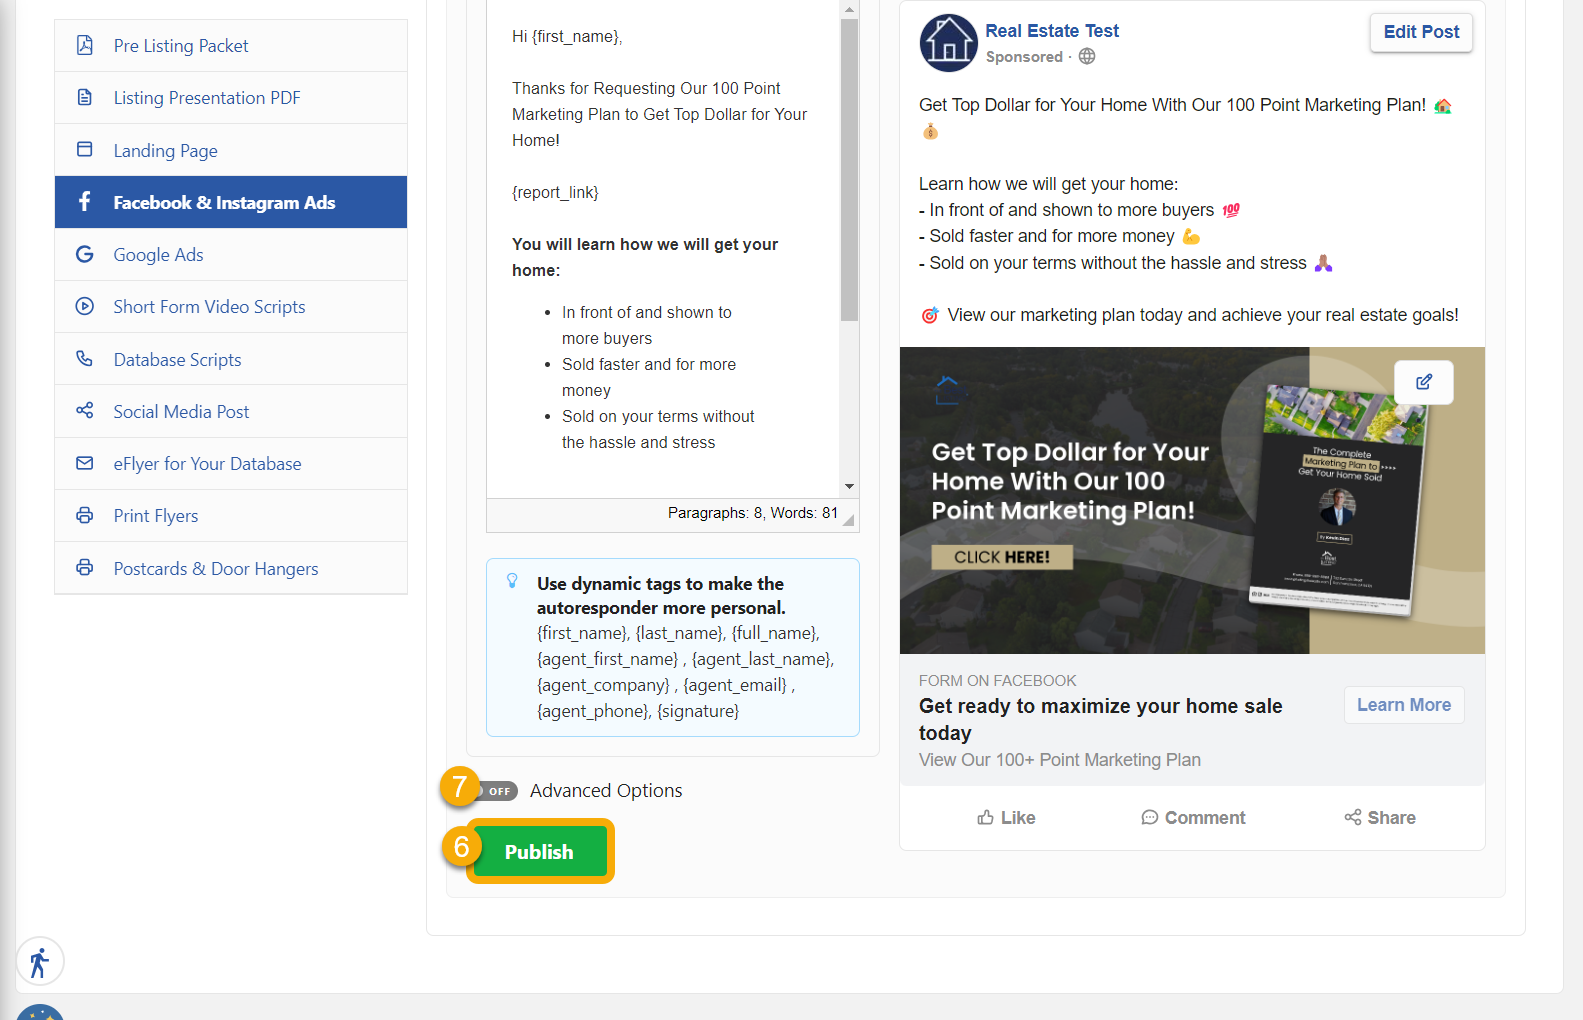Click the Real Estate Test page name
1583x1020 pixels.
1052,31
